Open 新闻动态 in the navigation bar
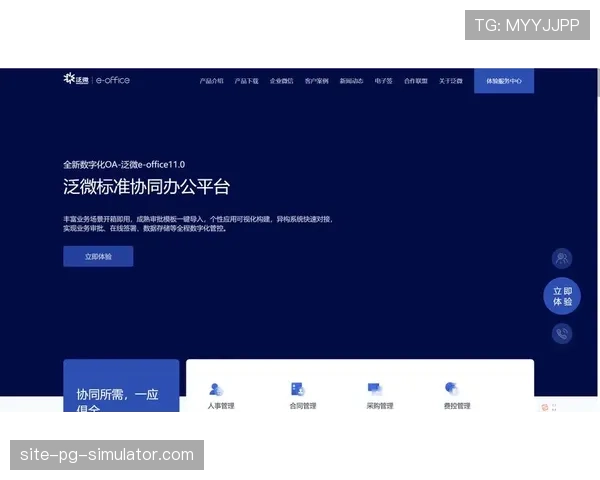This screenshot has width=600, height=480. [x=351, y=81]
